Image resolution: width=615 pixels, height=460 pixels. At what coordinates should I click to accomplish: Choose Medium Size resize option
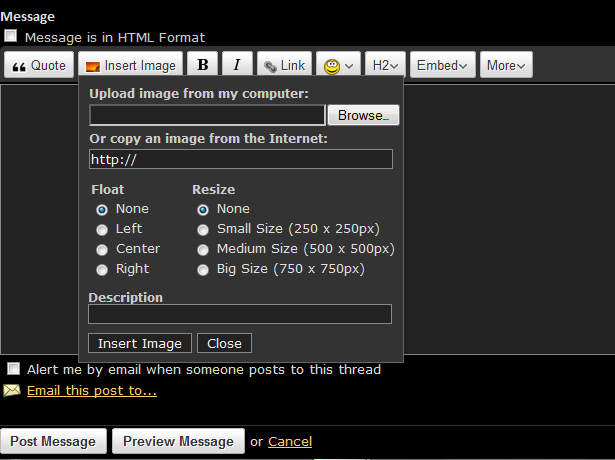pyautogui.click(x=203, y=249)
